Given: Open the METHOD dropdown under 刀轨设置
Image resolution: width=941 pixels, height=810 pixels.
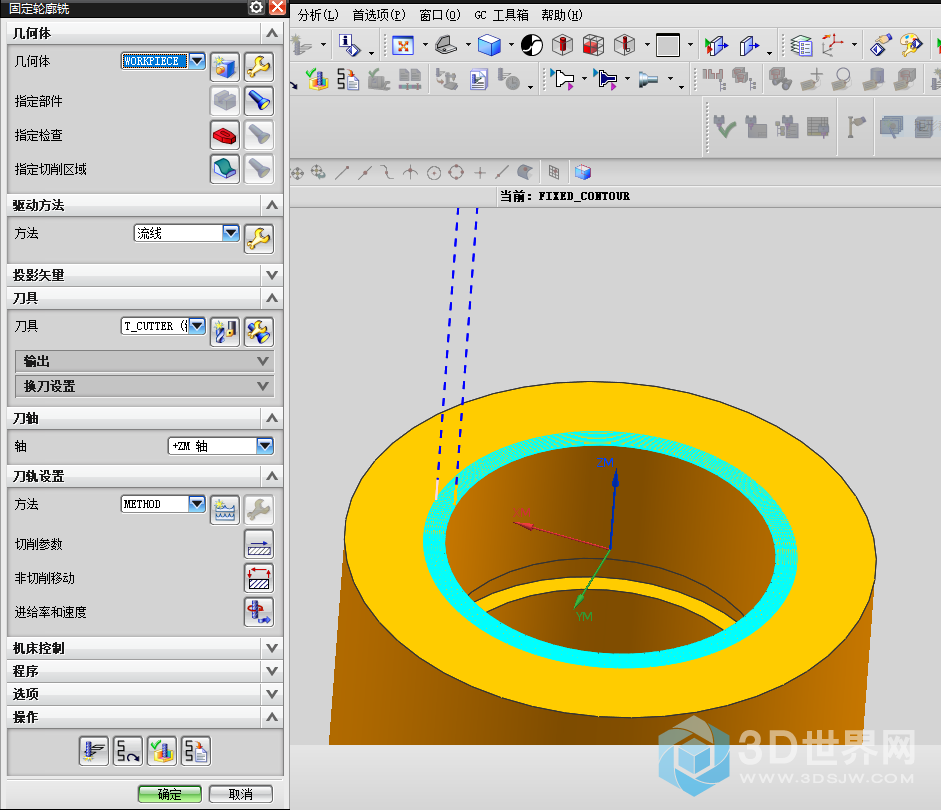Looking at the screenshot, I should [x=197, y=504].
